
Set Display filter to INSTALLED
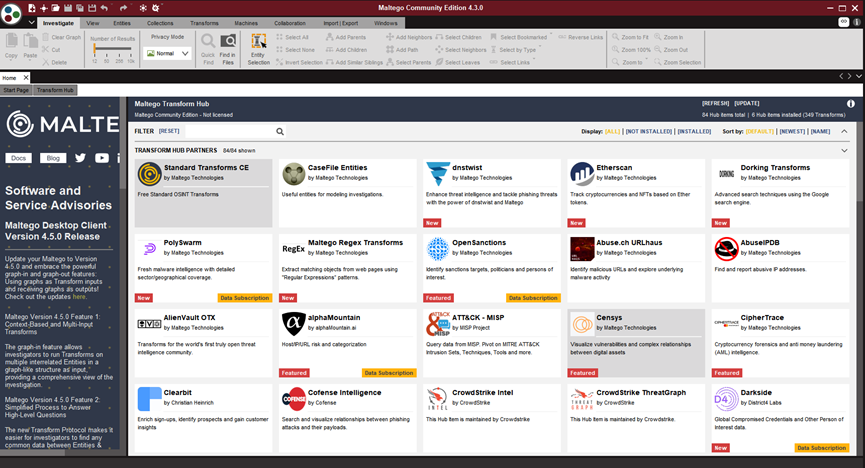click(694, 131)
